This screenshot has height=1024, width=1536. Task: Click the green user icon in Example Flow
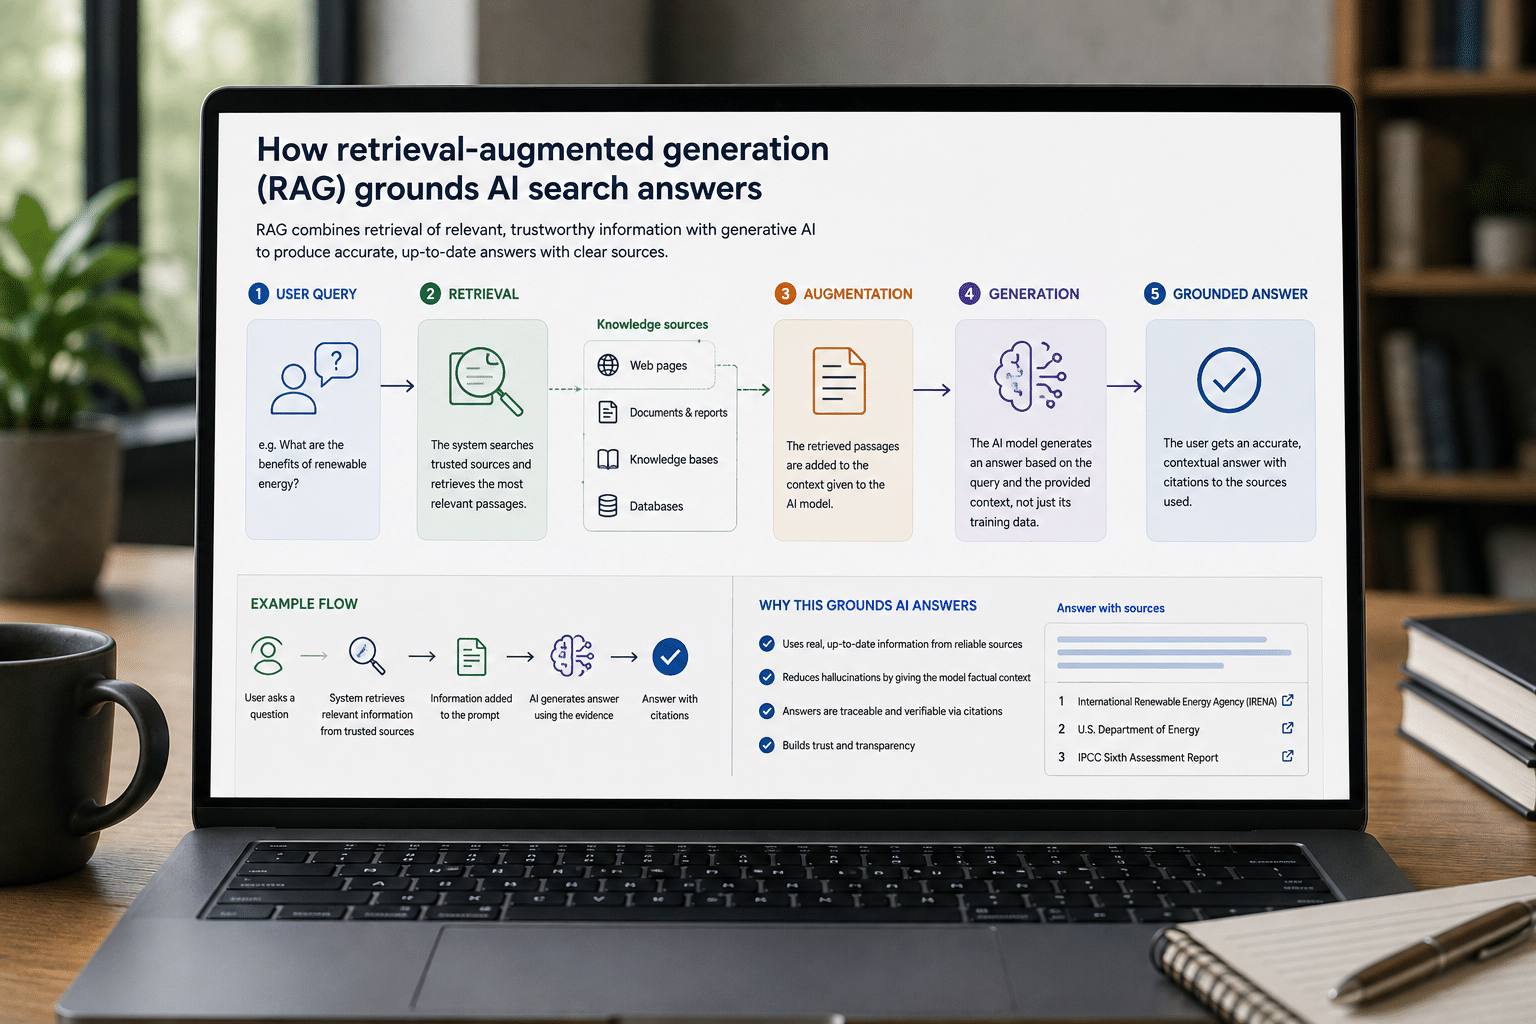[x=267, y=656]
